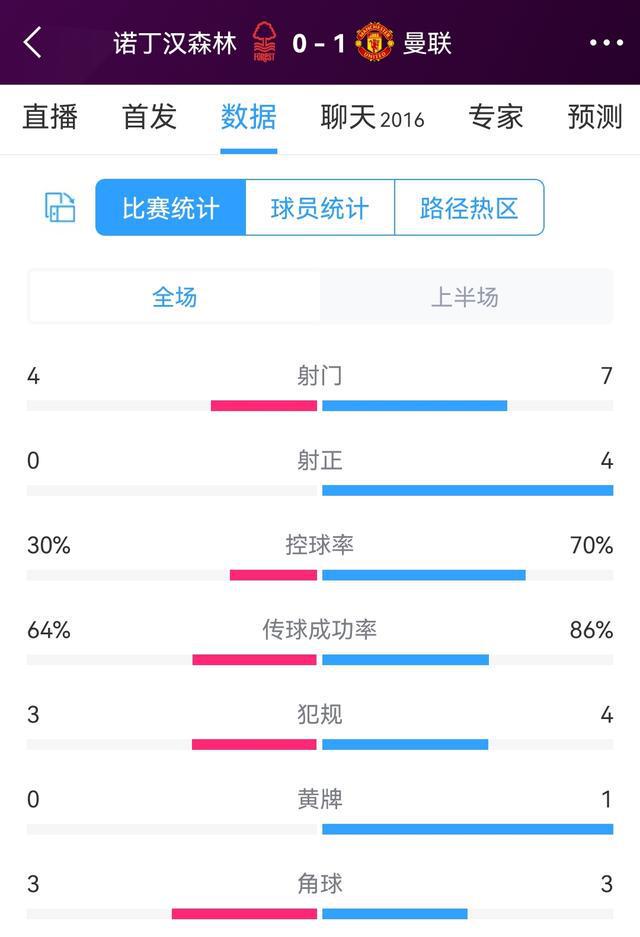Open the 路径热区 heatmap tab
640x937 pixels.
[x=470, y=207]
